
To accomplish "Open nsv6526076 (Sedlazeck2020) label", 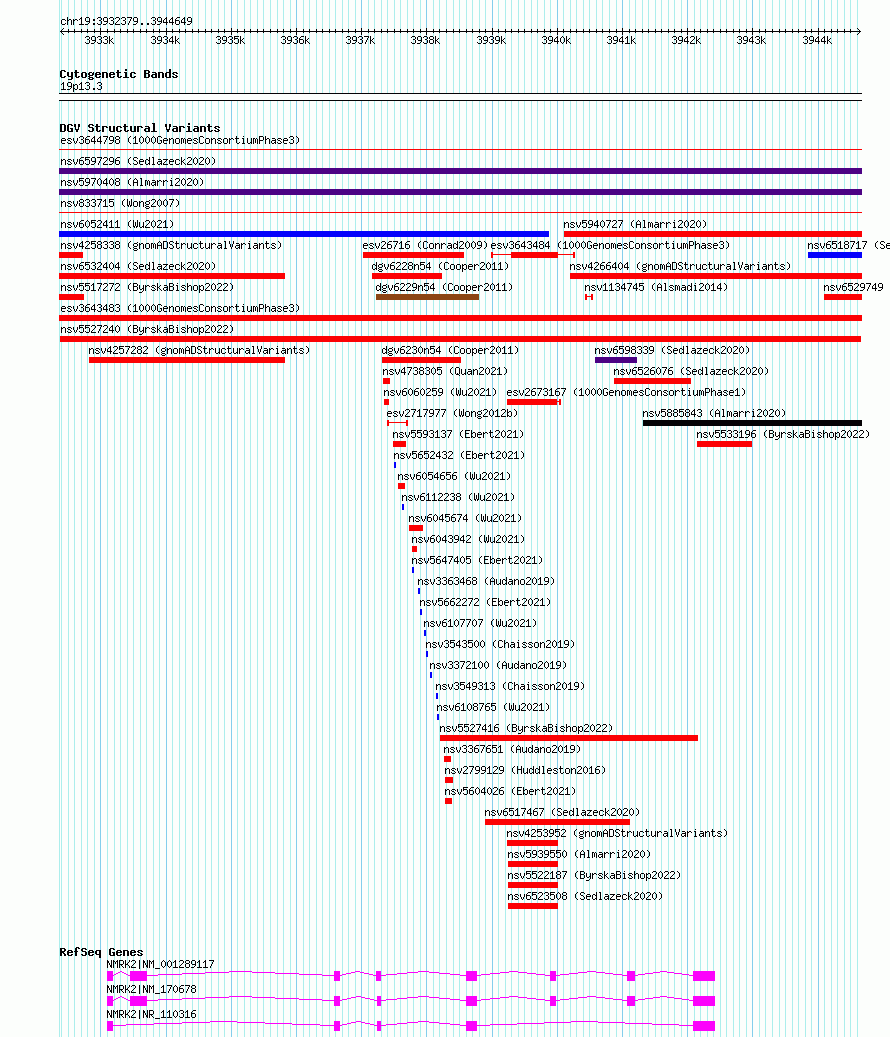I will click(x=691, y=372).
